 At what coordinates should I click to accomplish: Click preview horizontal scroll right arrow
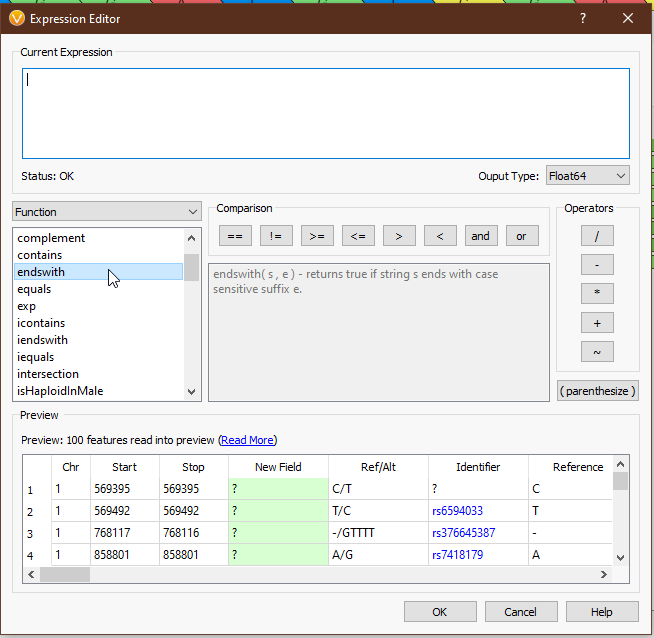604,575
